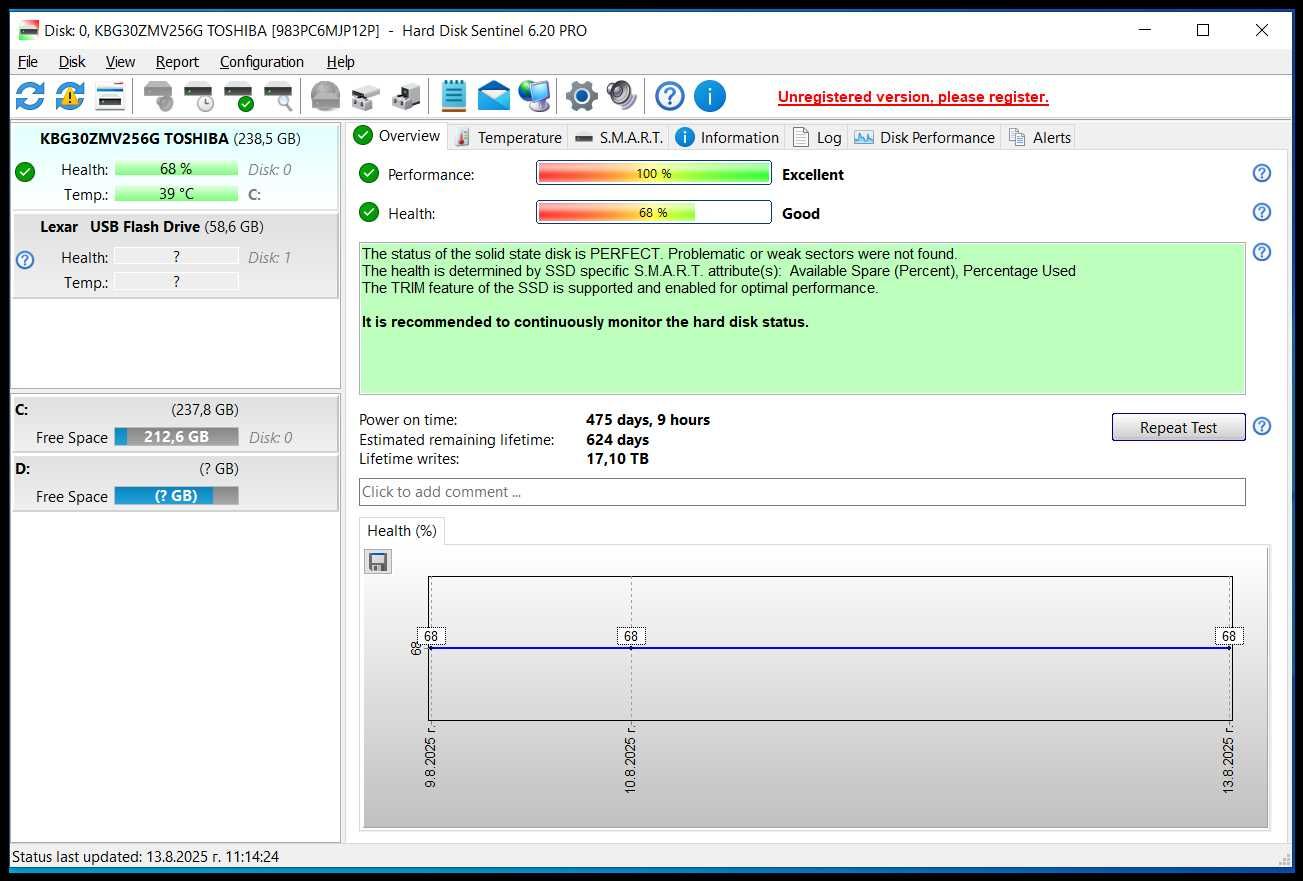
Task: Click help icon next to Performance bar
Action: [x=1262, y=173]
